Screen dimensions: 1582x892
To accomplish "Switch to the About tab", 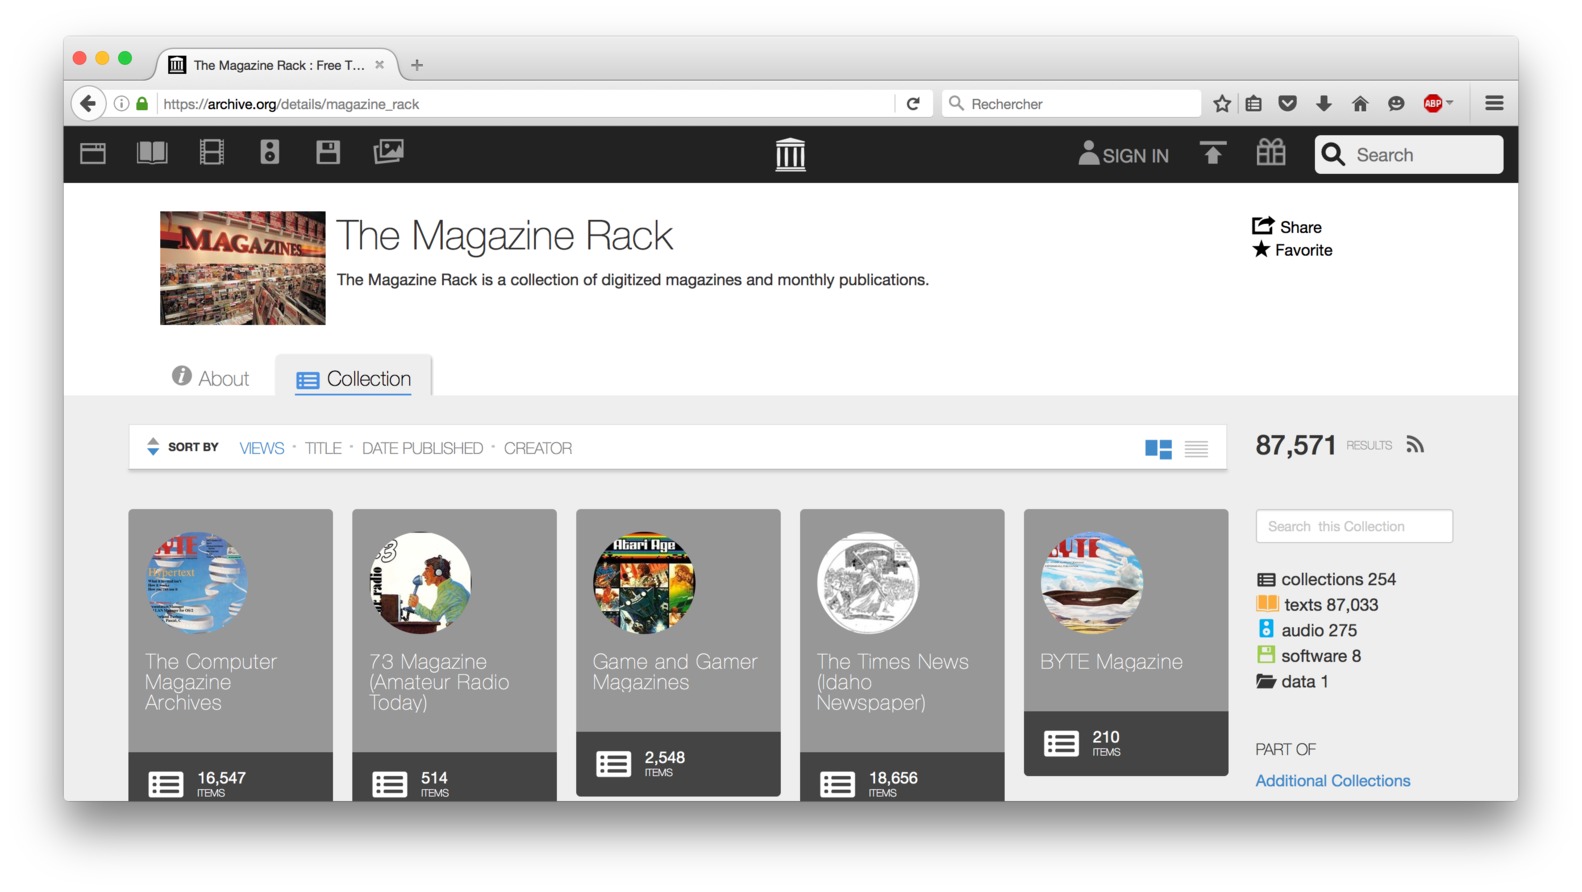I will (x=211, y=378).
